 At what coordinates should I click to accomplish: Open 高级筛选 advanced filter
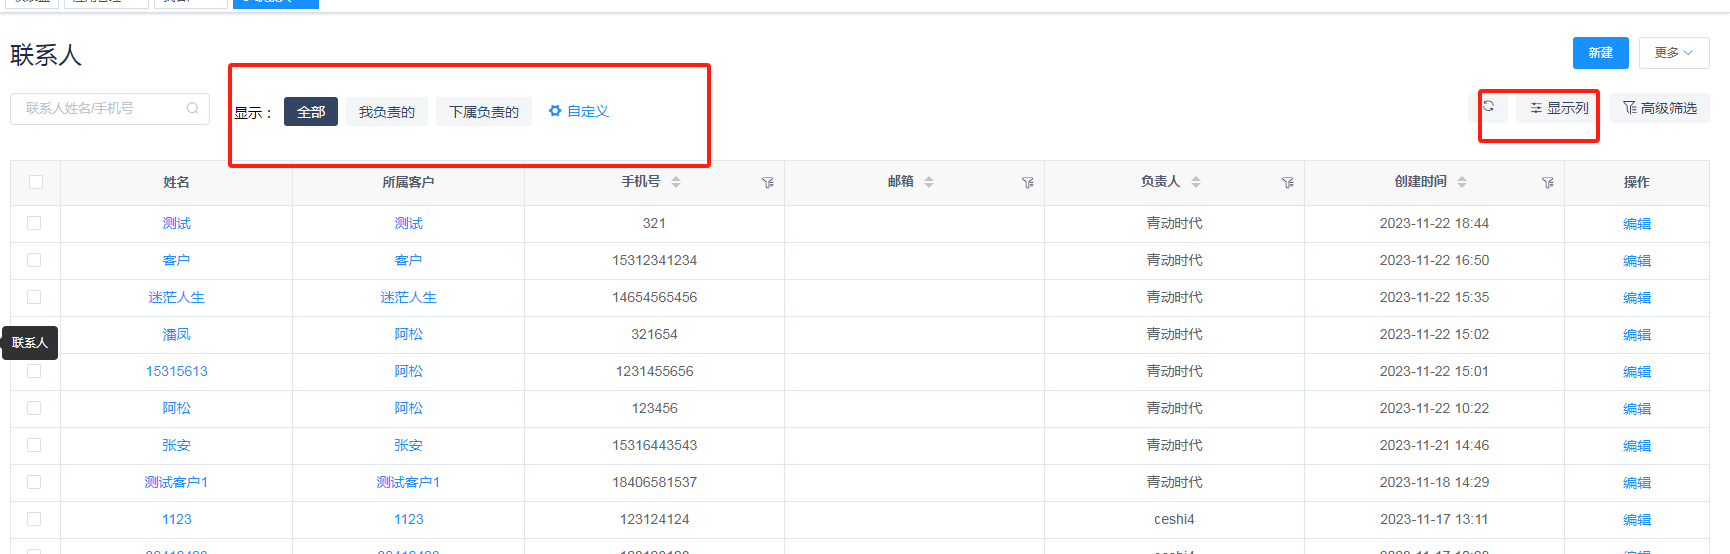[x=1660, y=108]
